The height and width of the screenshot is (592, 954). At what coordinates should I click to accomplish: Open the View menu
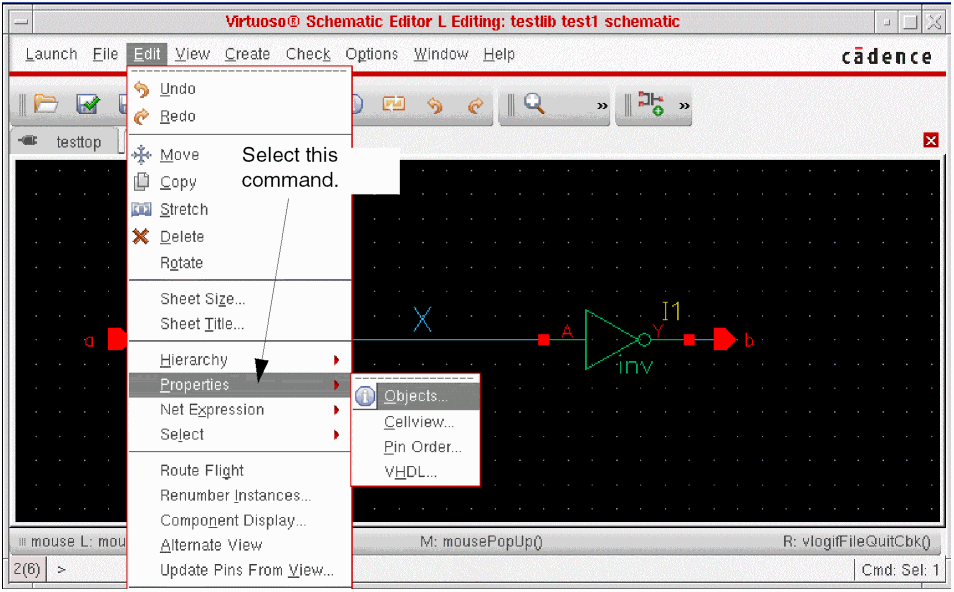tap(192, 55)
